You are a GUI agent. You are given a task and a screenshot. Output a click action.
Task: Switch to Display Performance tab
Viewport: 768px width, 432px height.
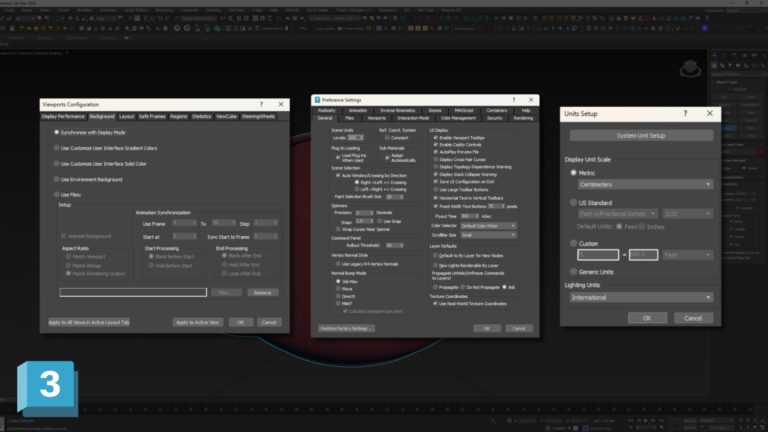click(x=63, y=117)
